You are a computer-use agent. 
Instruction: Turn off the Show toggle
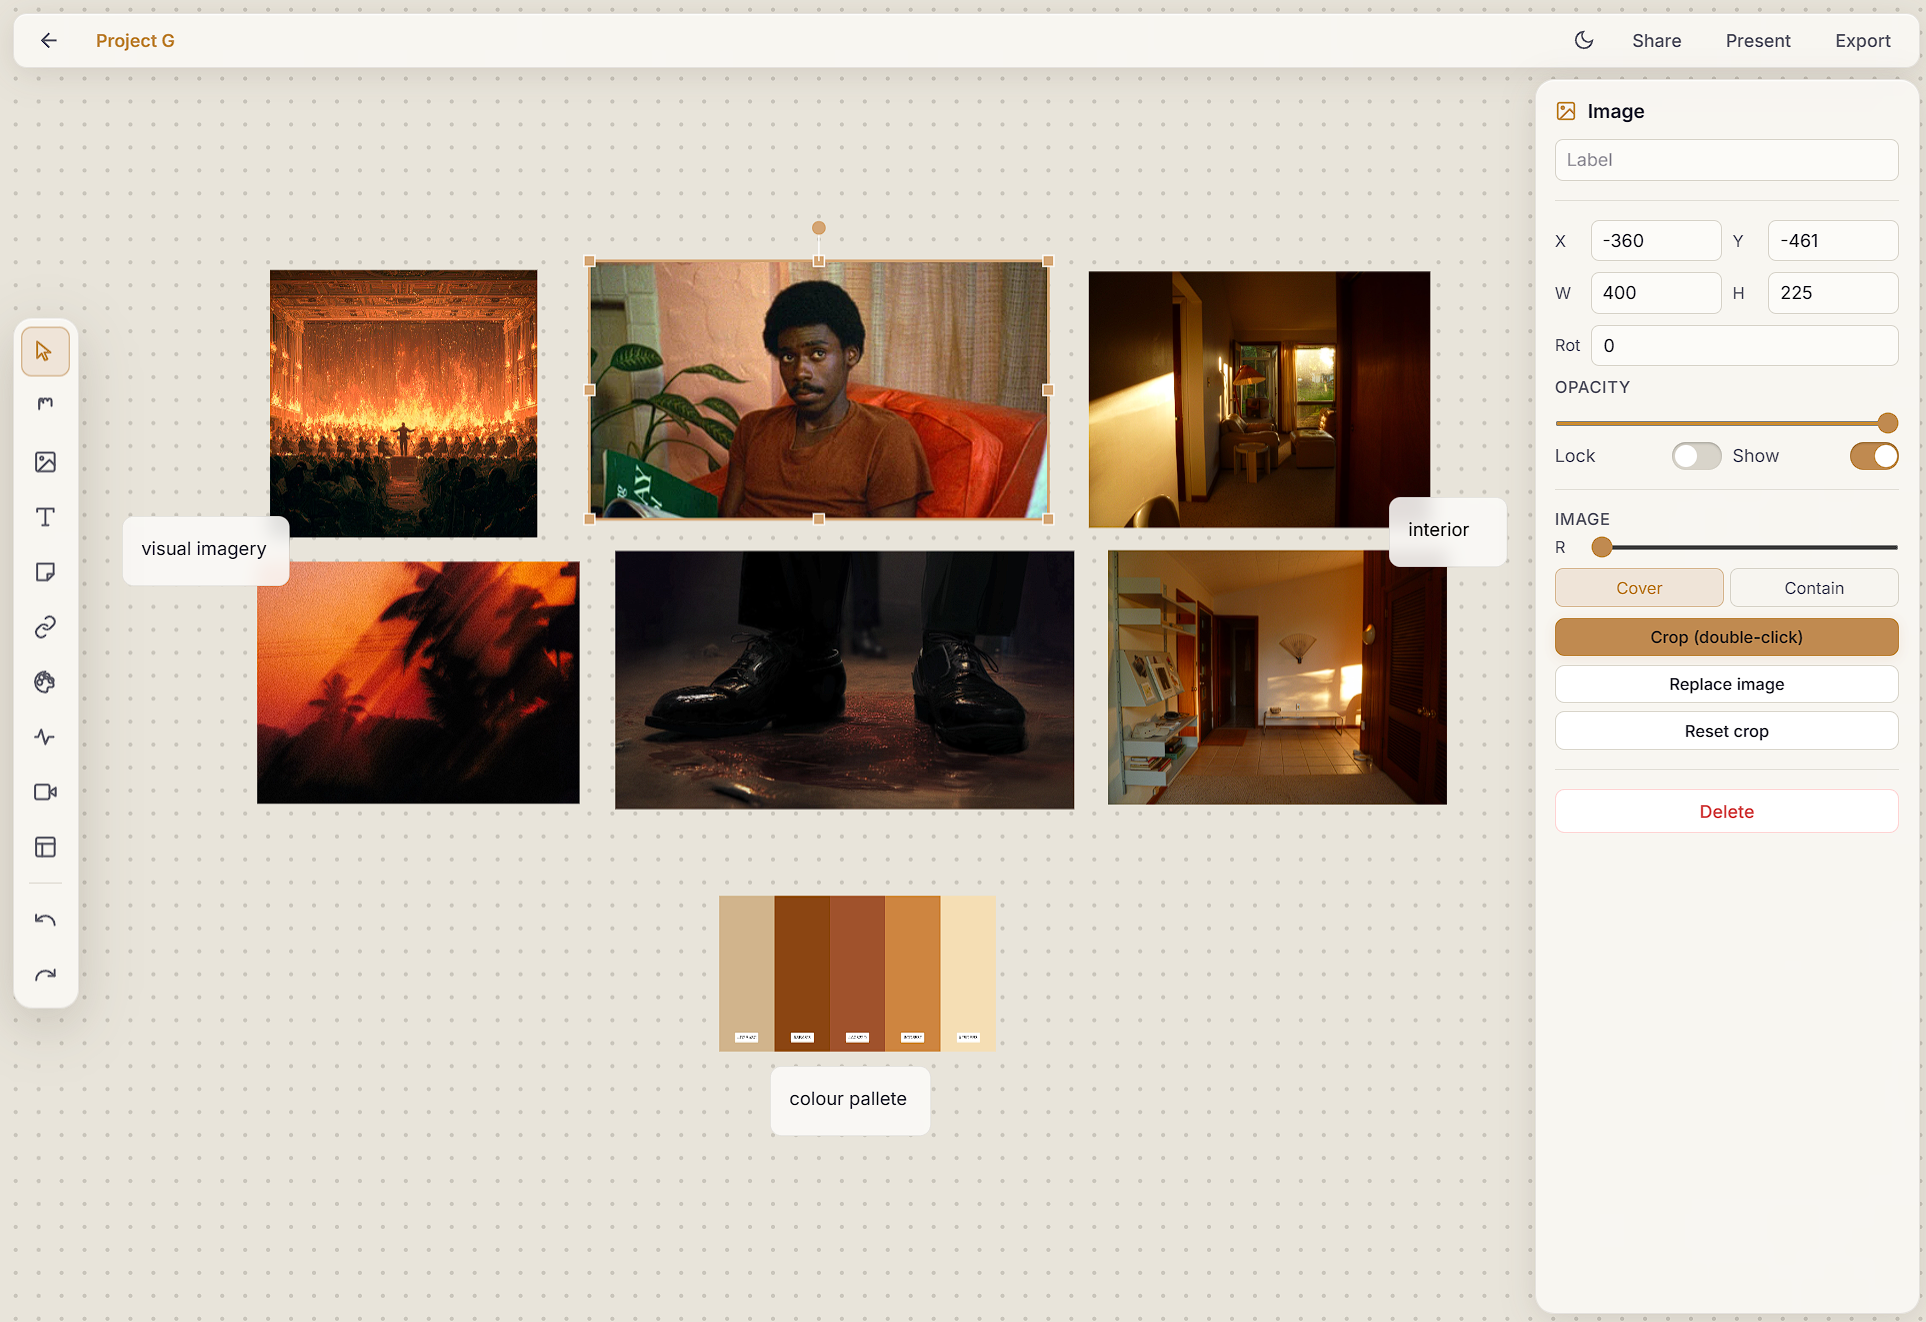1874,456
